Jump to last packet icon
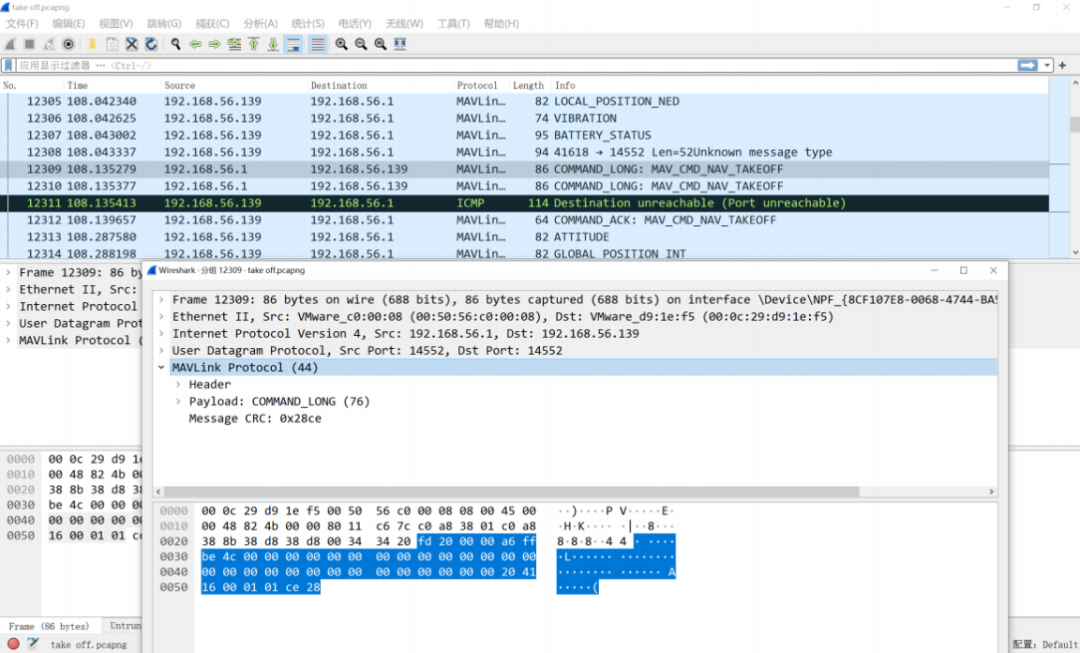This screenshot has height=653, width=1080. (x=273, y=44)
